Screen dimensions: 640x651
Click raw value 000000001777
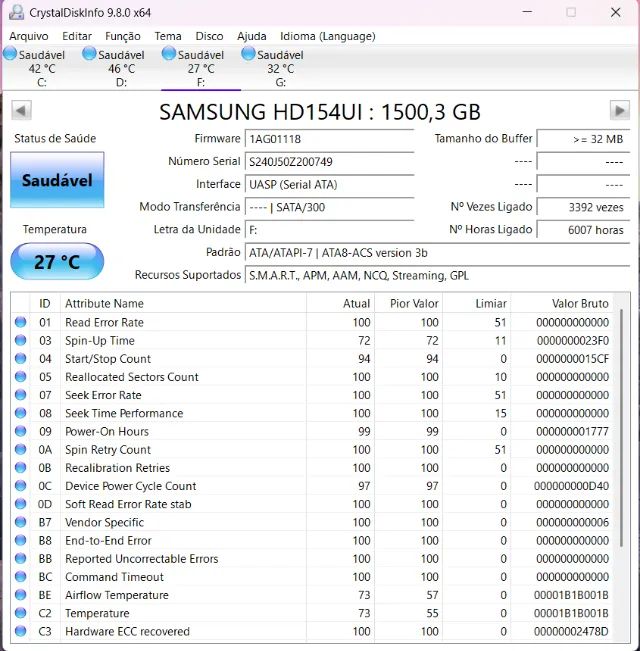point(572,431)
